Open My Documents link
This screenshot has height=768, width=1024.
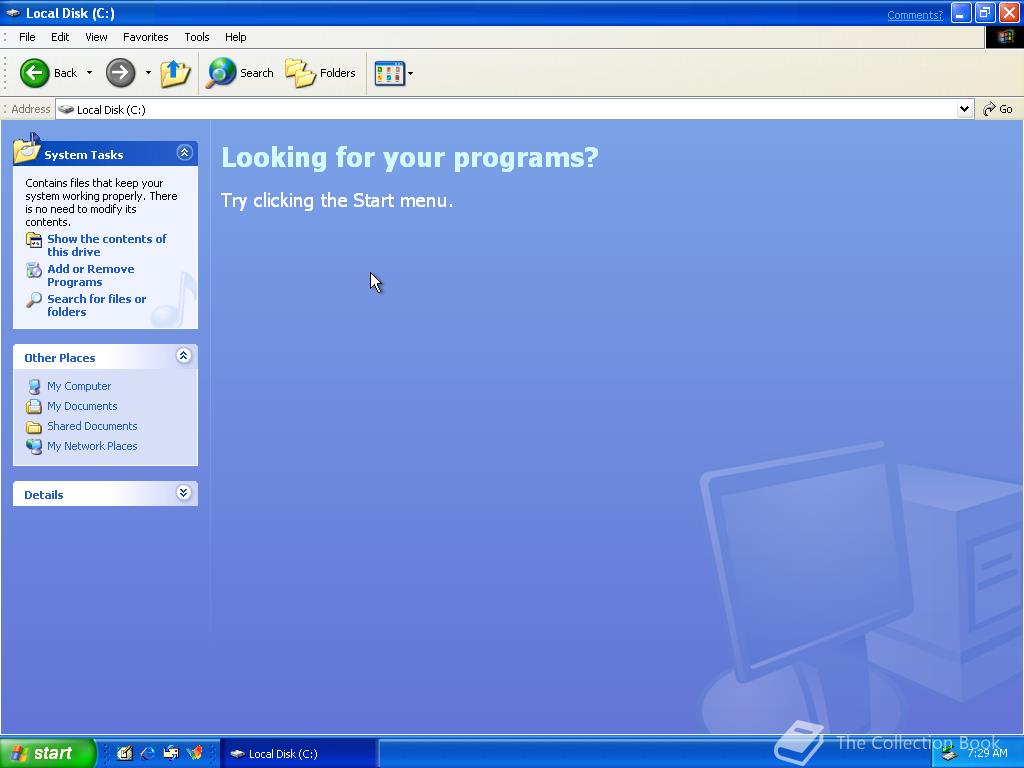(x=82, y=406)
